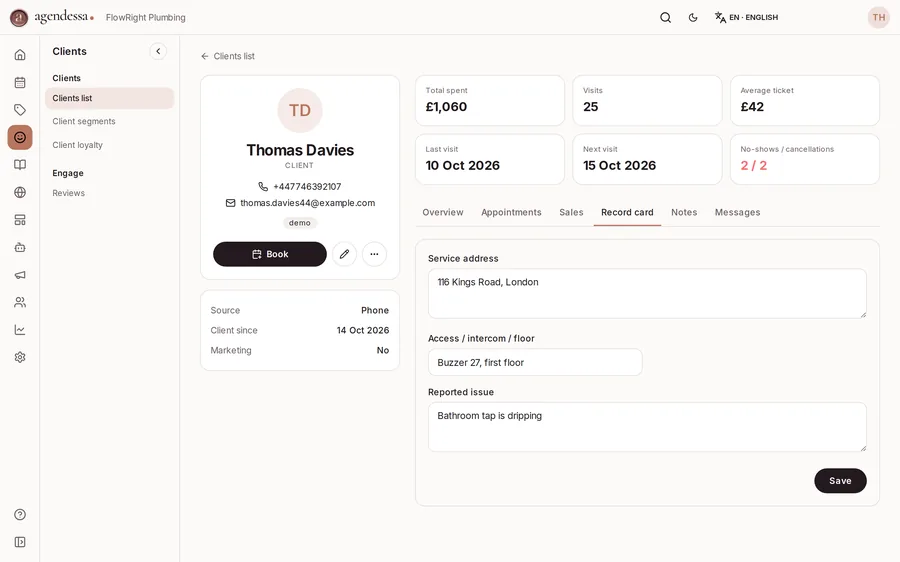Select the Record card tab
900x562 pixels.
pos(627,212)
